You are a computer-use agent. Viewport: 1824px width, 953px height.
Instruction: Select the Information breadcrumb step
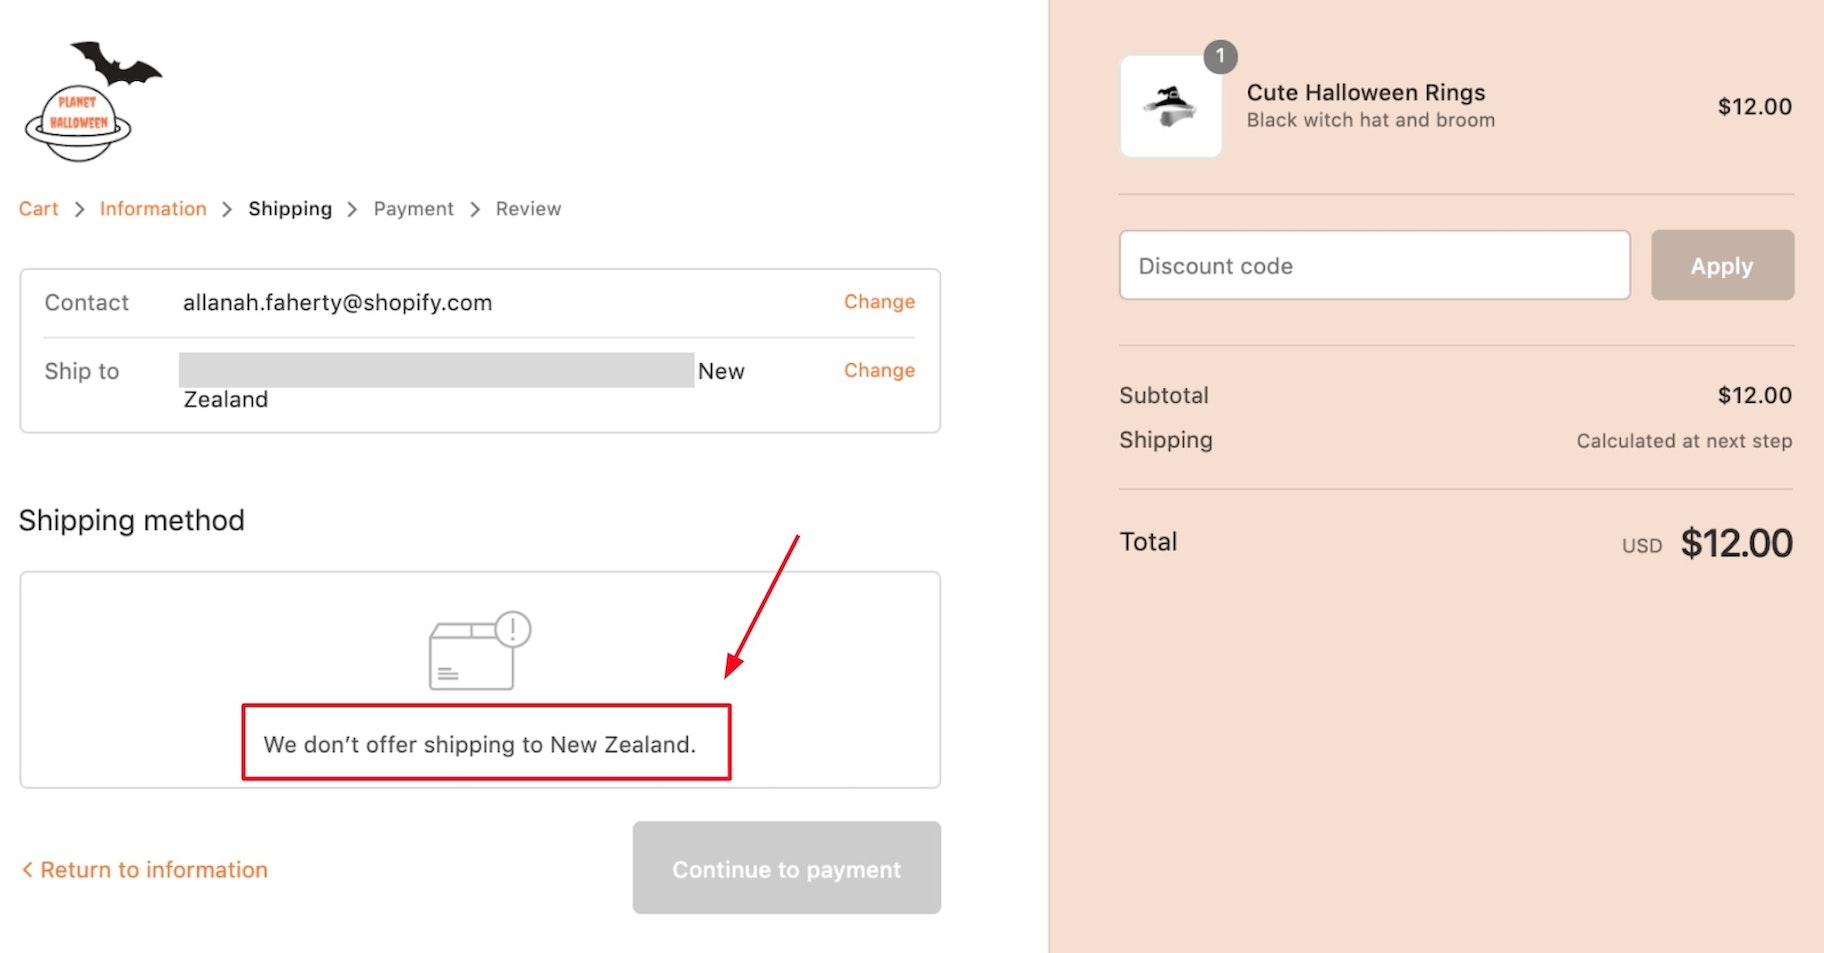pos(152,208)
